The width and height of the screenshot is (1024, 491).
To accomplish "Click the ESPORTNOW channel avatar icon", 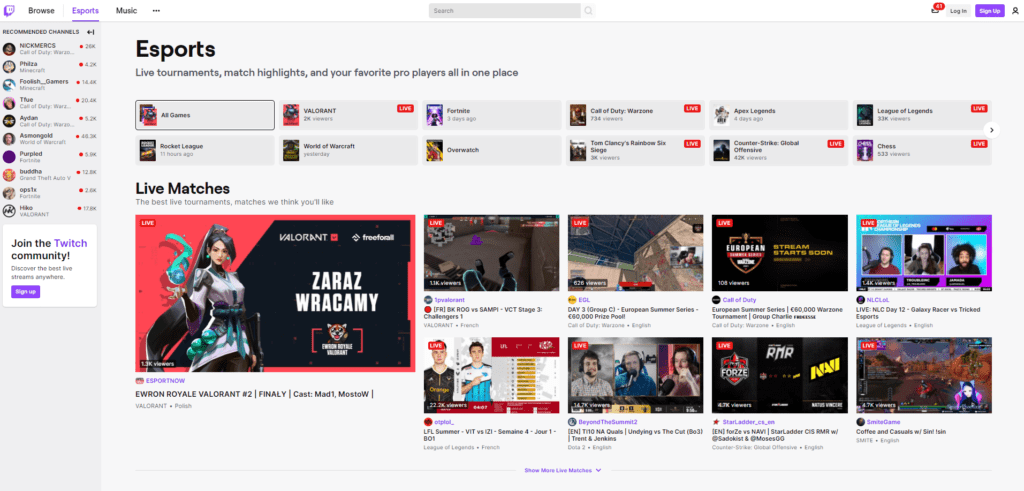I will (x=140, y=381).
